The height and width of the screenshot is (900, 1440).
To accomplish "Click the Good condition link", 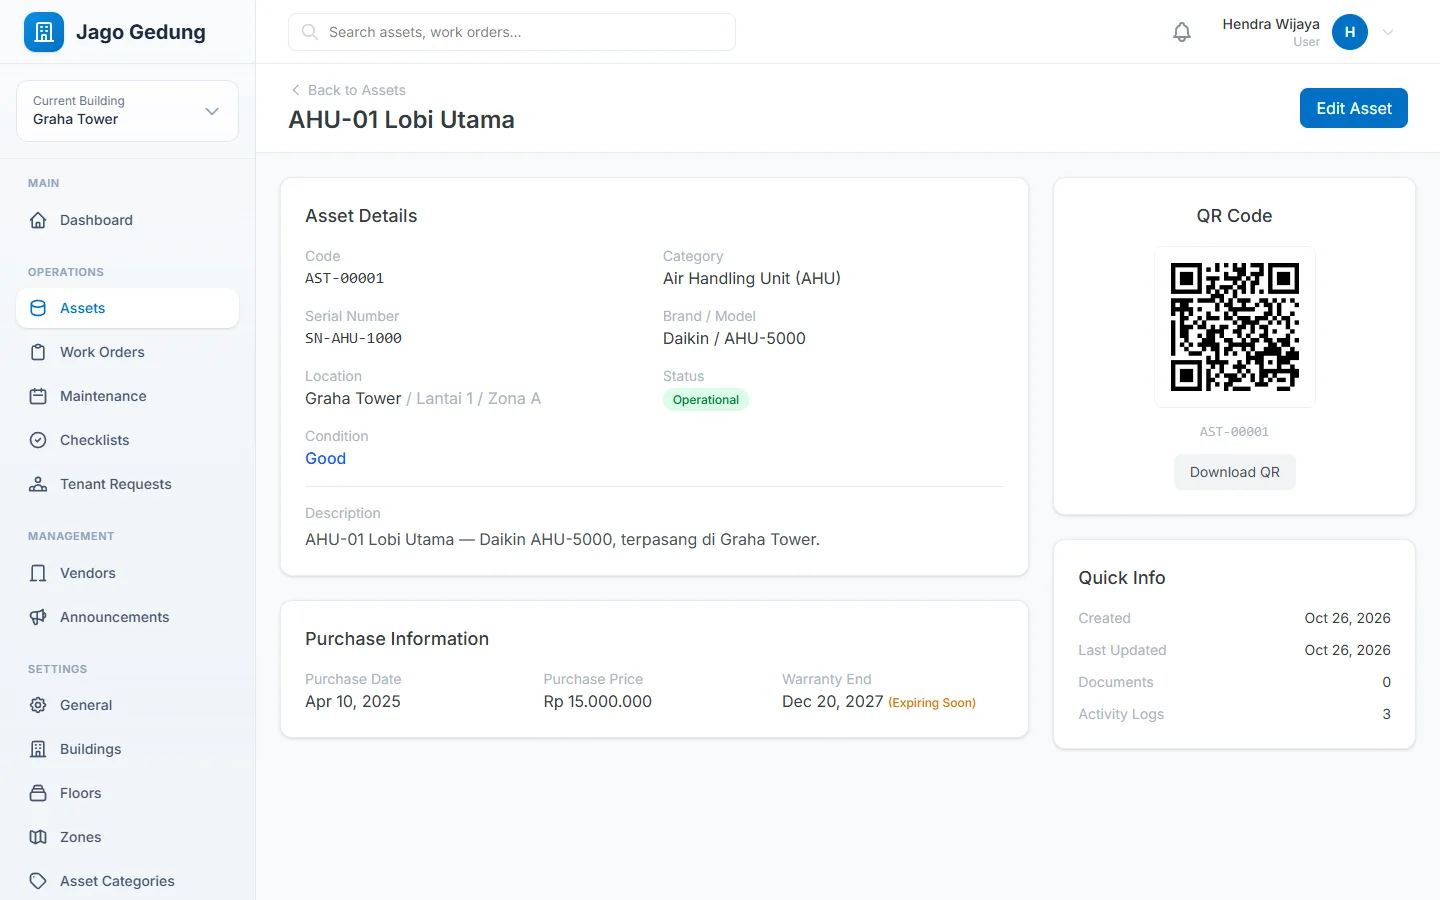I will [x=326, y=458].
